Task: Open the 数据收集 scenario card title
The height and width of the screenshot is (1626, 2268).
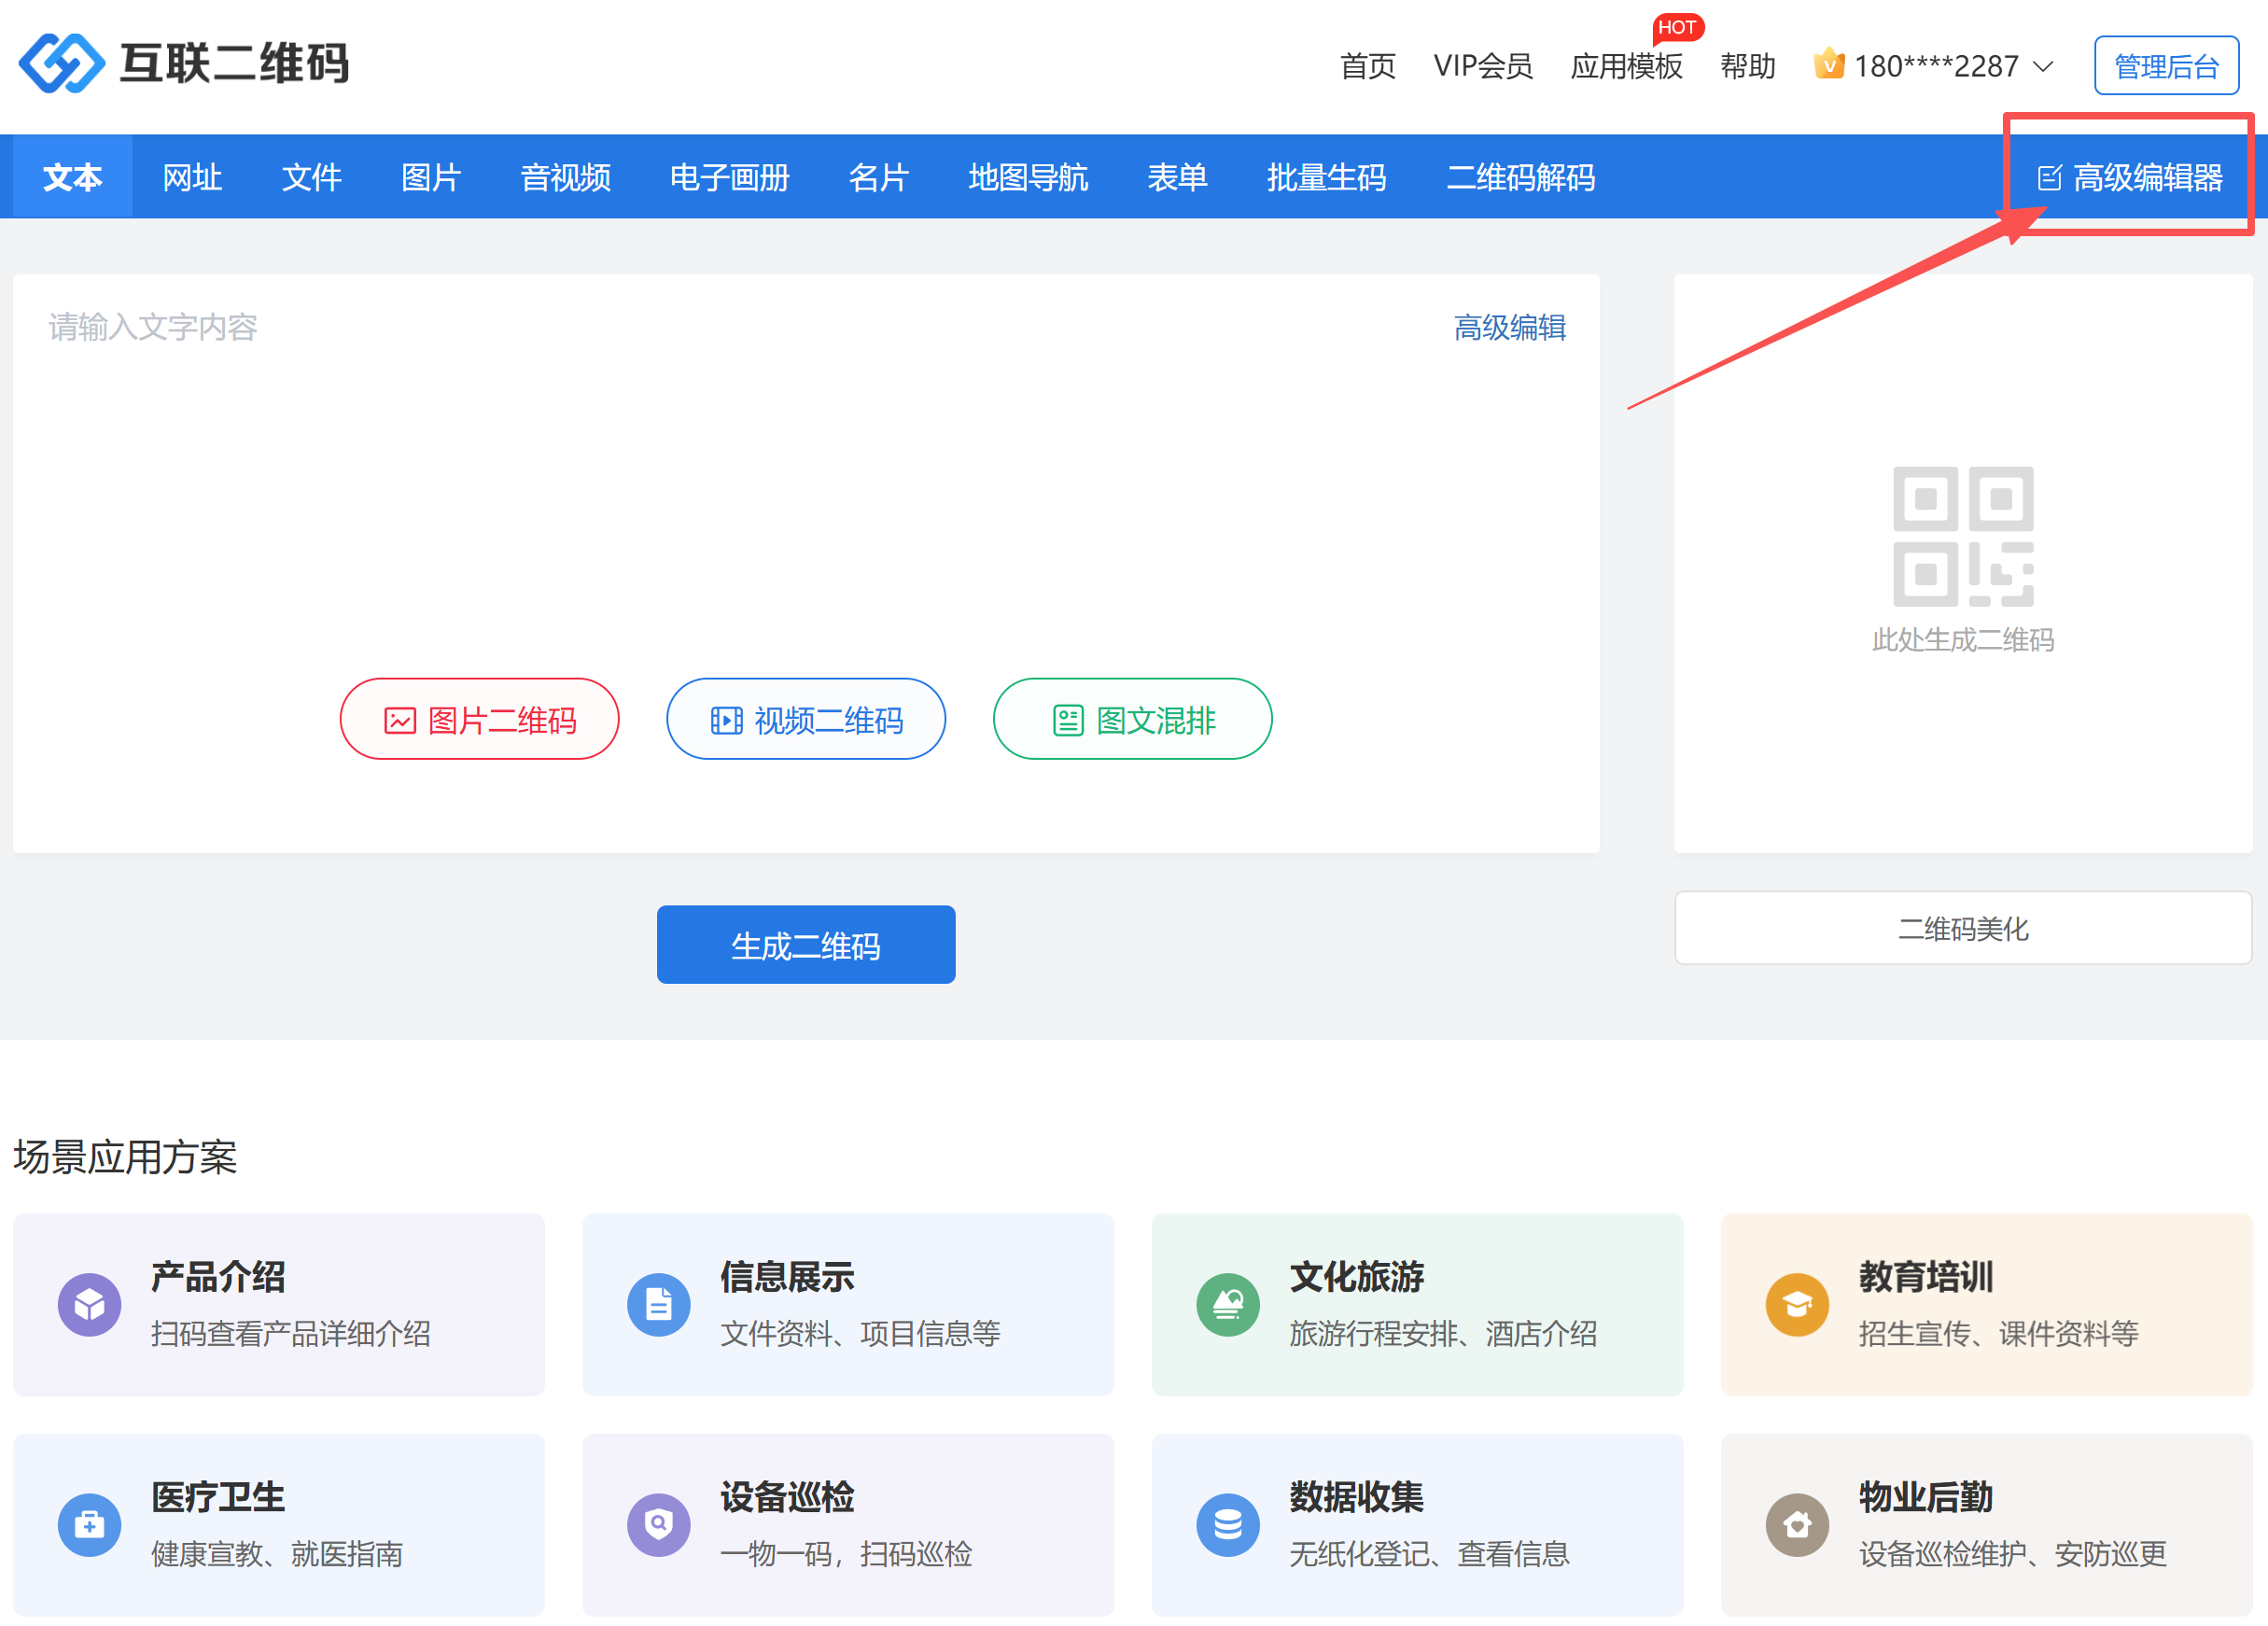Action: point(1356,1497)
